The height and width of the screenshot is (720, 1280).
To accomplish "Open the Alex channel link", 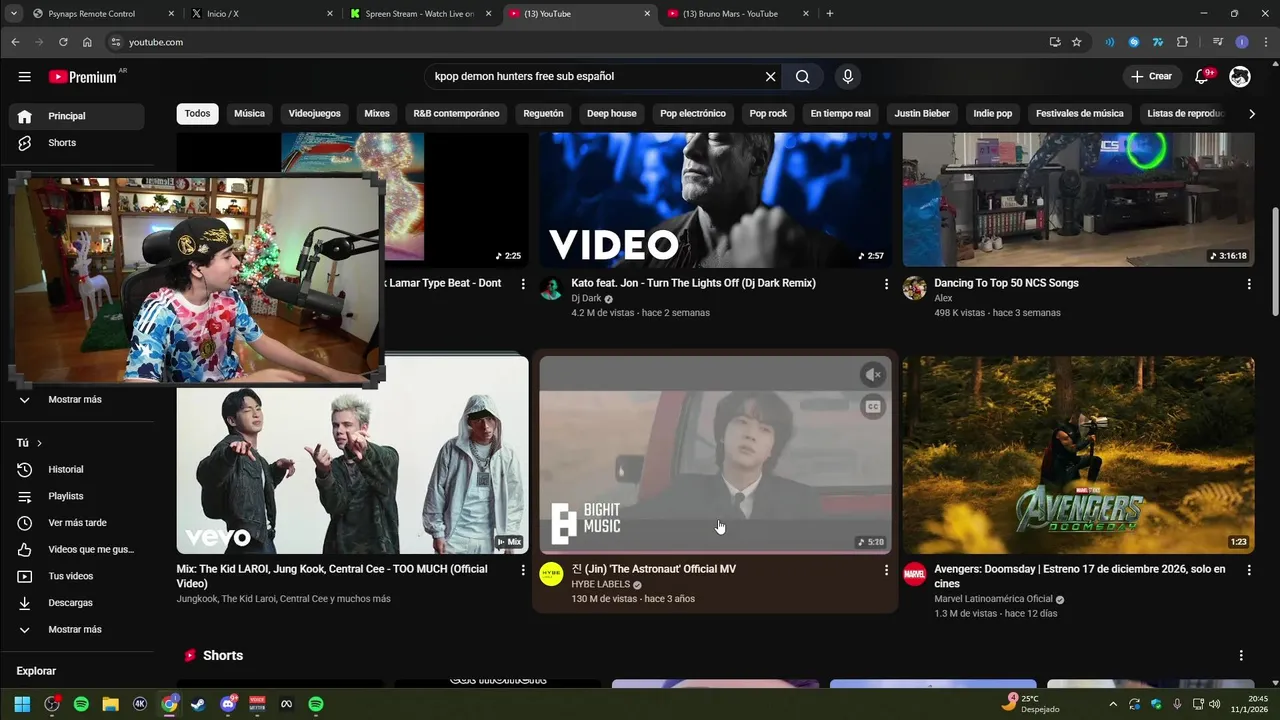I will coord(943,298).
